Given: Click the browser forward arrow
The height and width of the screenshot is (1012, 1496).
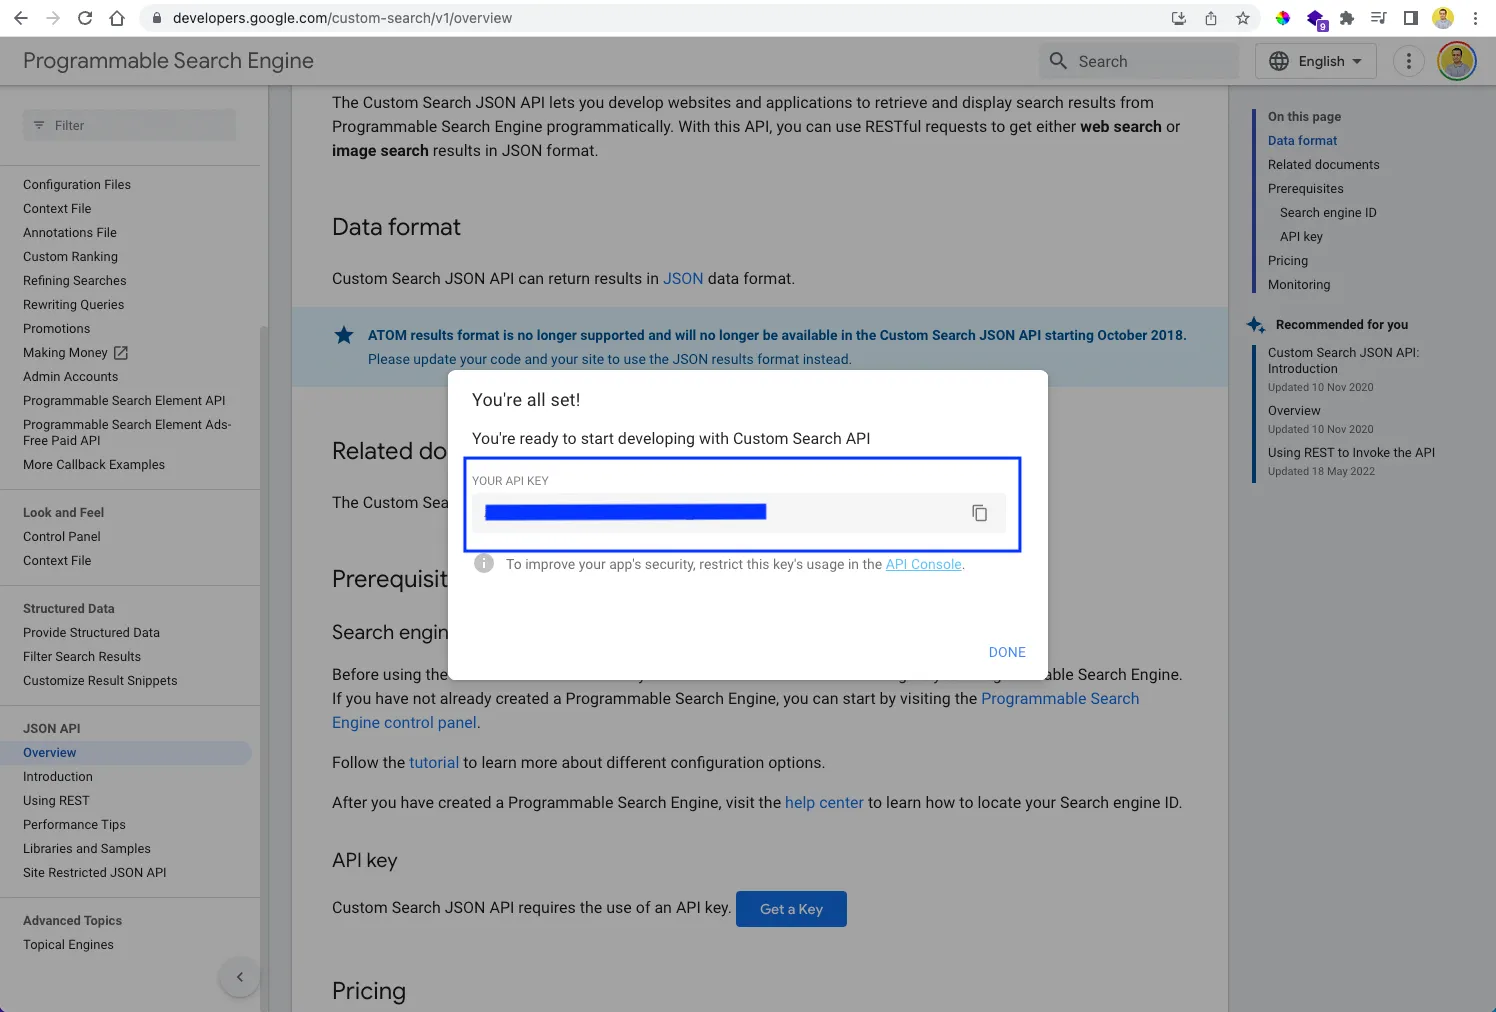Looking at the screenshot, I should pos(53,18).
